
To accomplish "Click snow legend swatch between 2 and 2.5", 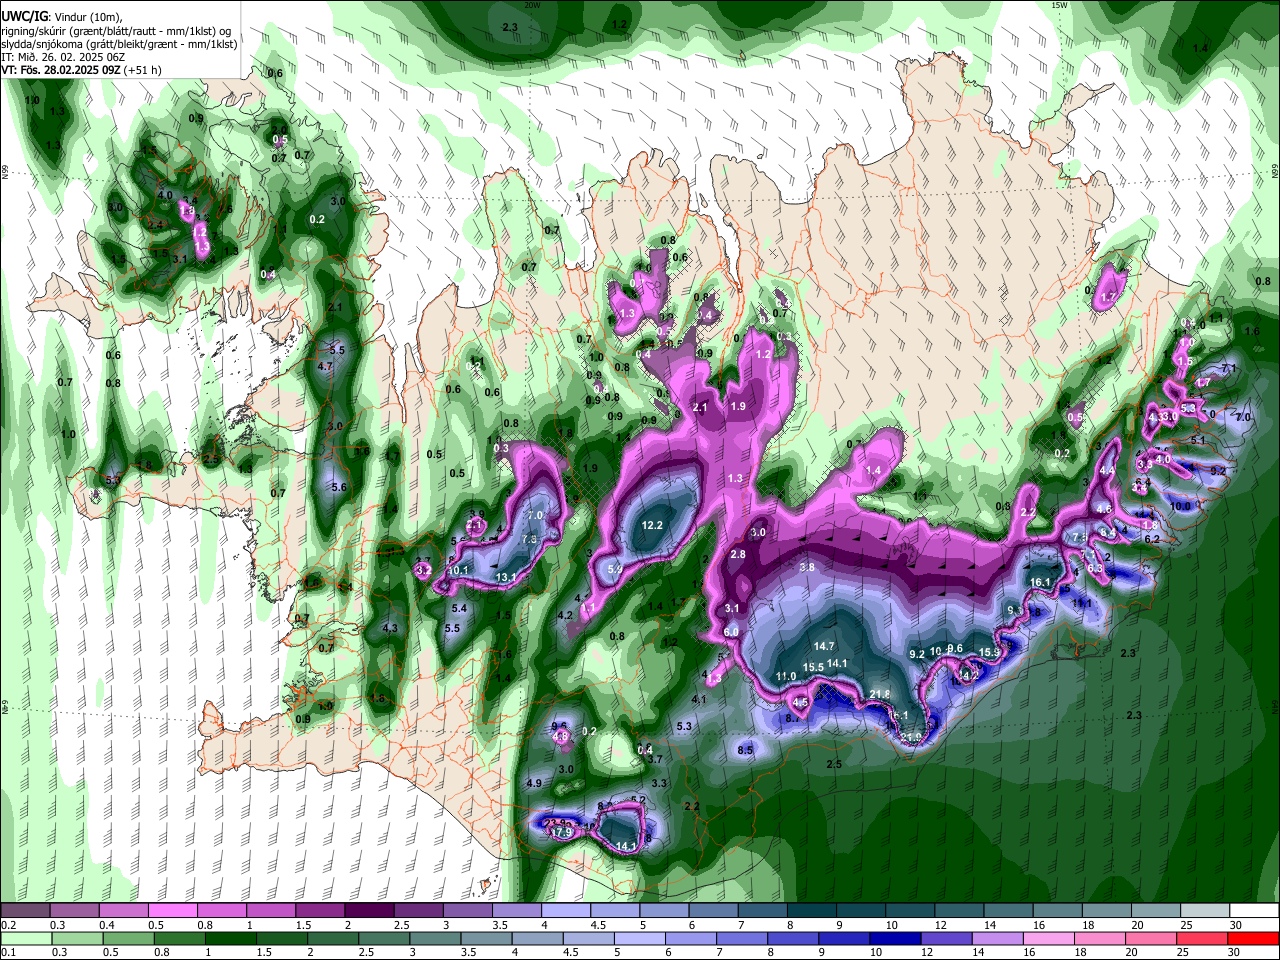I will pos(369,911).
